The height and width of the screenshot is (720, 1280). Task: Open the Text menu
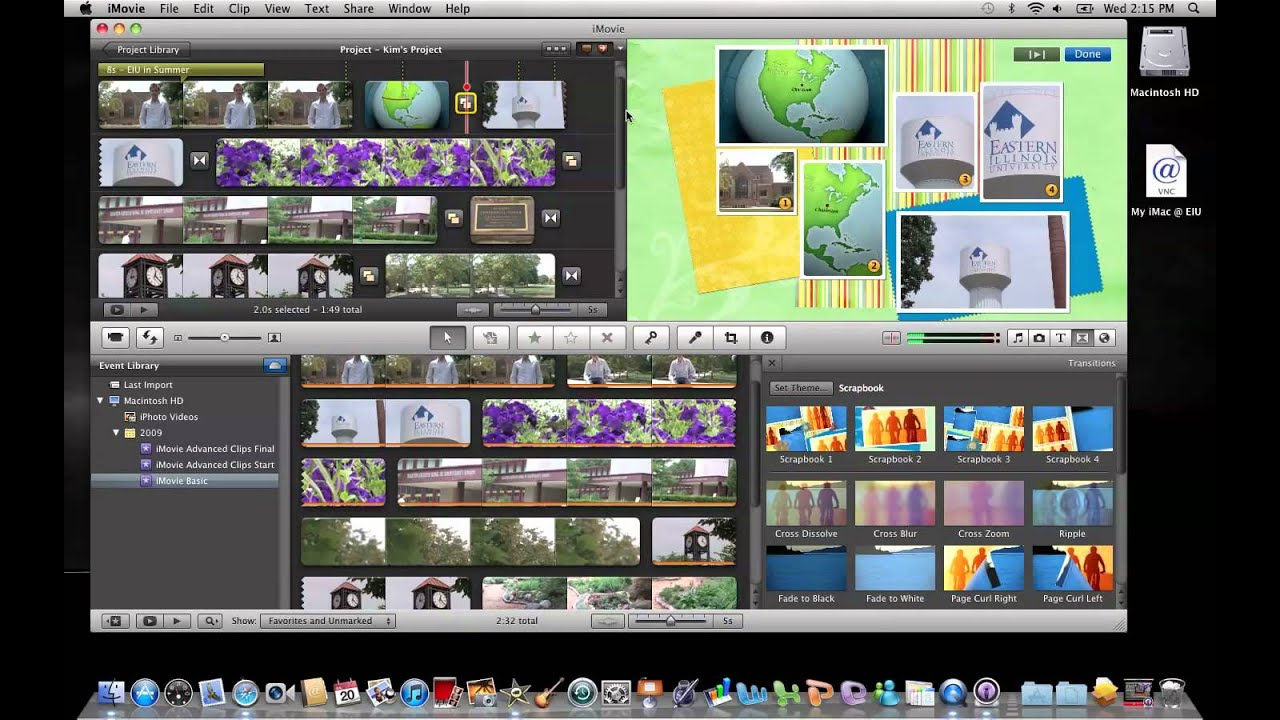317,8
